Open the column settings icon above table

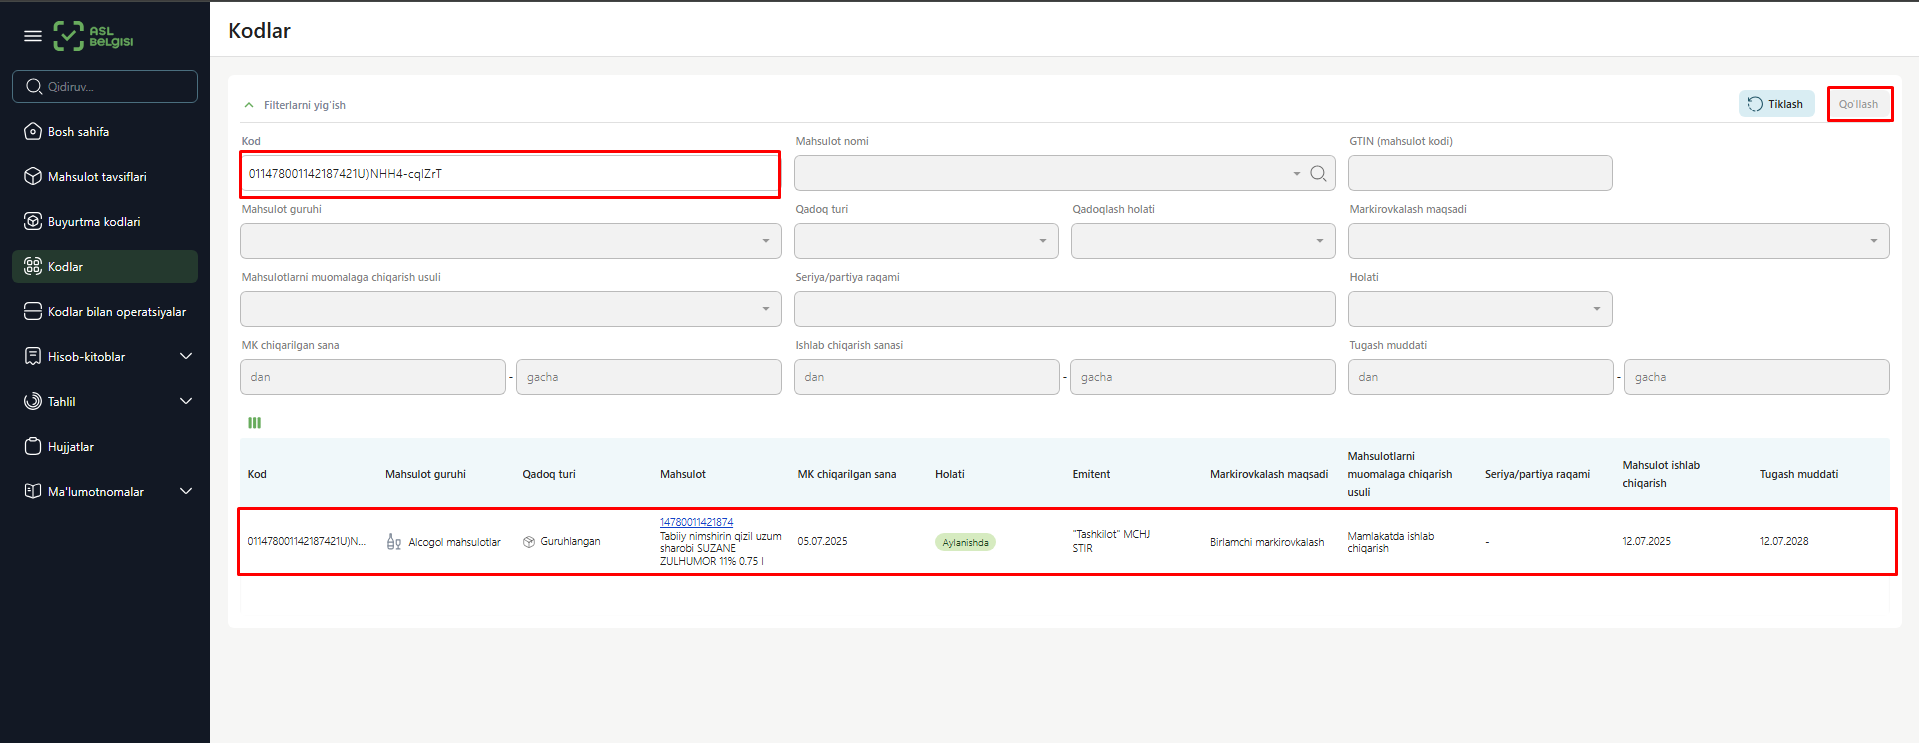(x=255, y=423)
